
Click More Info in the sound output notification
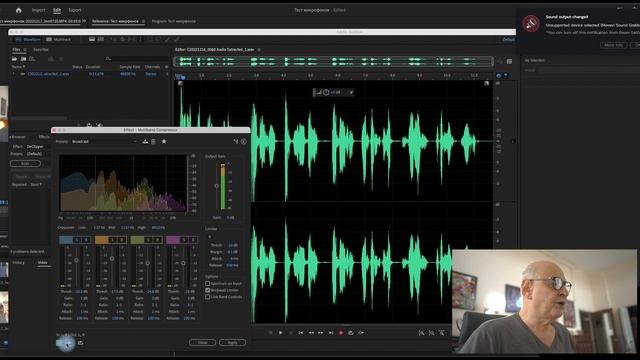[x=614, y=45]
